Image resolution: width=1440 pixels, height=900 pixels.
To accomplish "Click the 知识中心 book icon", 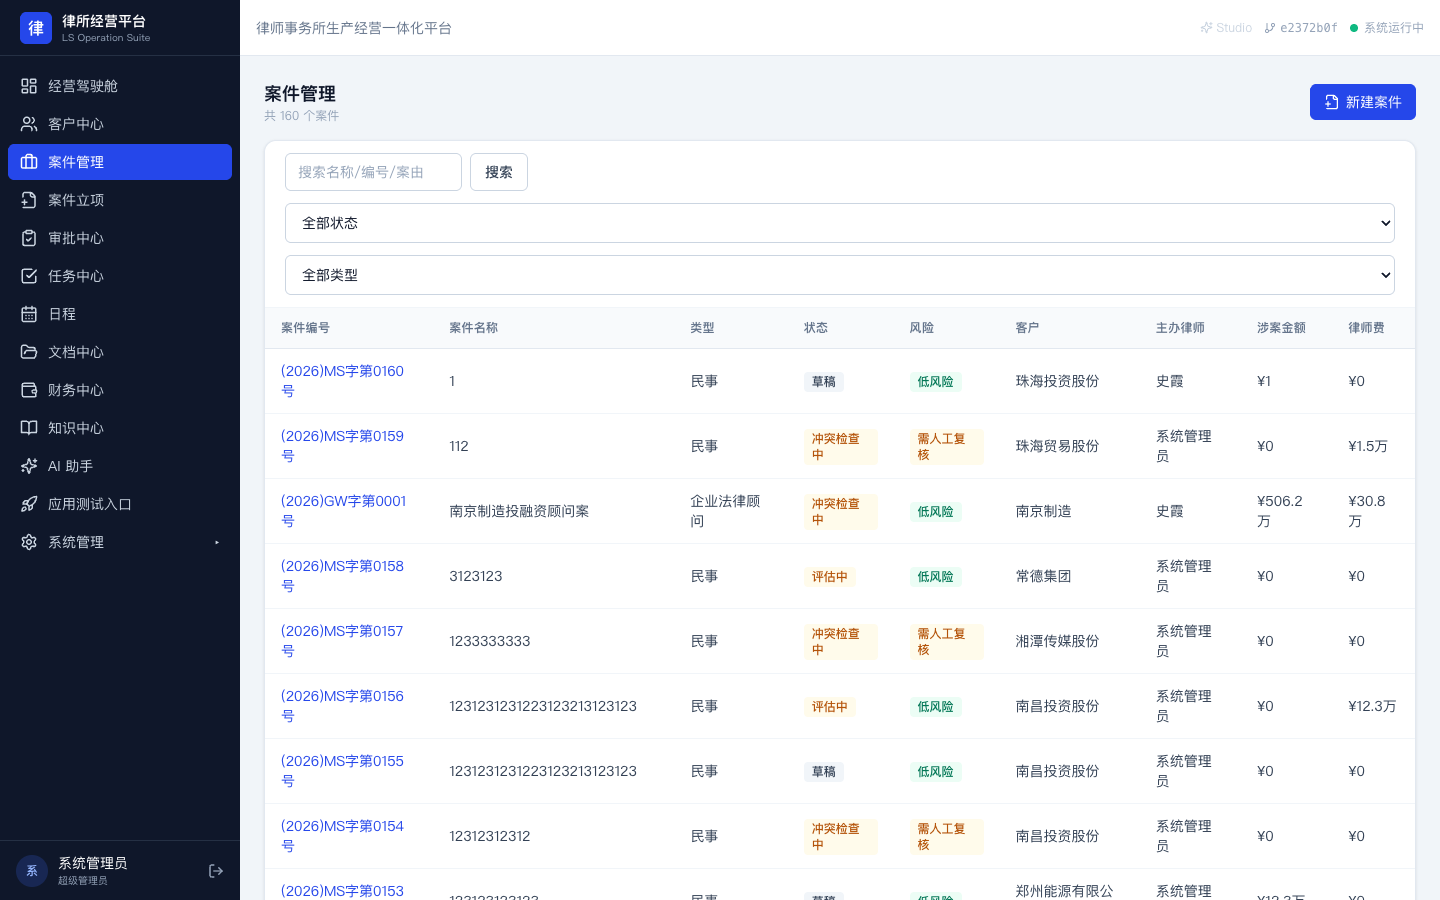I will pos(29,428).
